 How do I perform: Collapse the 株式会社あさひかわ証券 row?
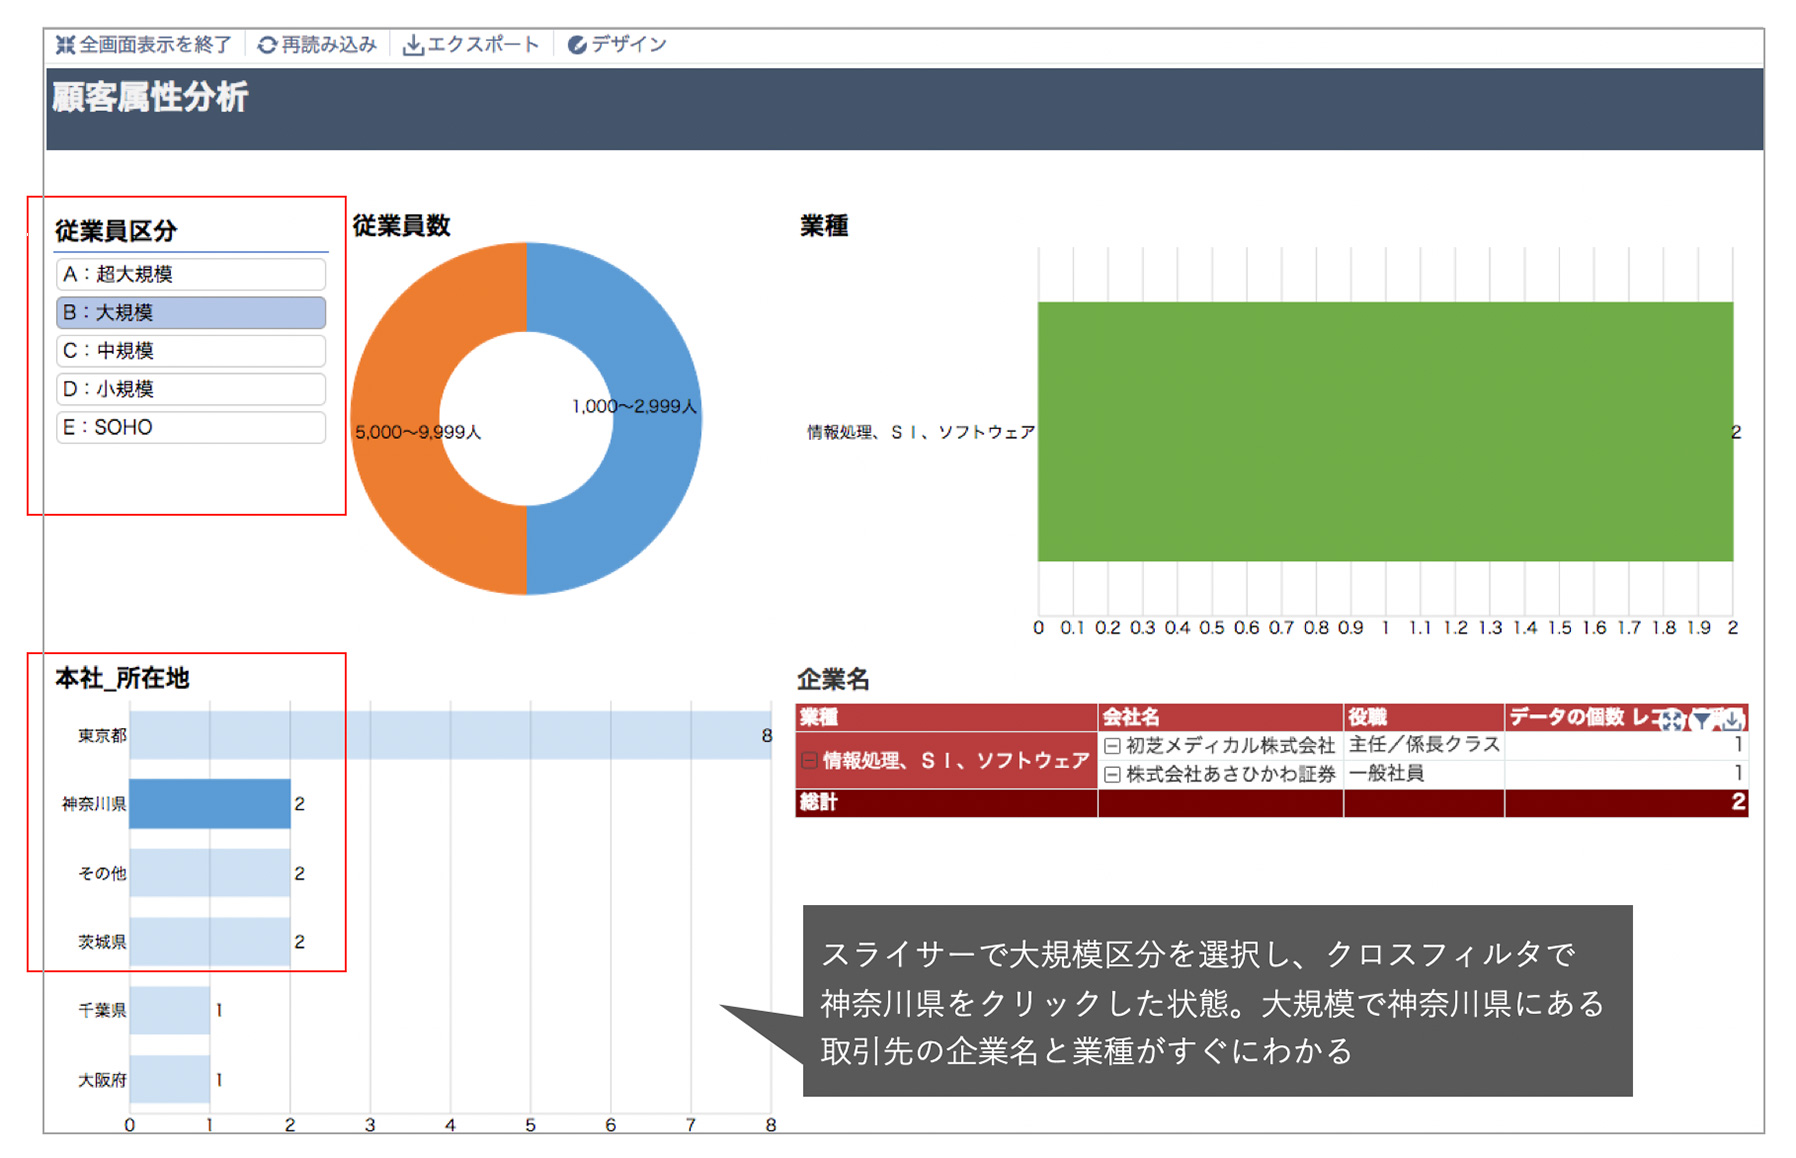click(1112, 775)
